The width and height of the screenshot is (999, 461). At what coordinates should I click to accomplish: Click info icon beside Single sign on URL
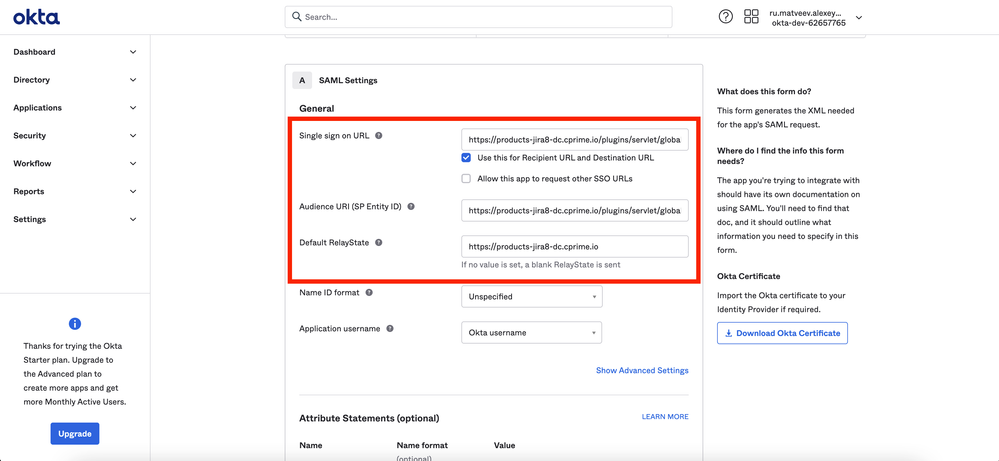click(x=378, y=136)
